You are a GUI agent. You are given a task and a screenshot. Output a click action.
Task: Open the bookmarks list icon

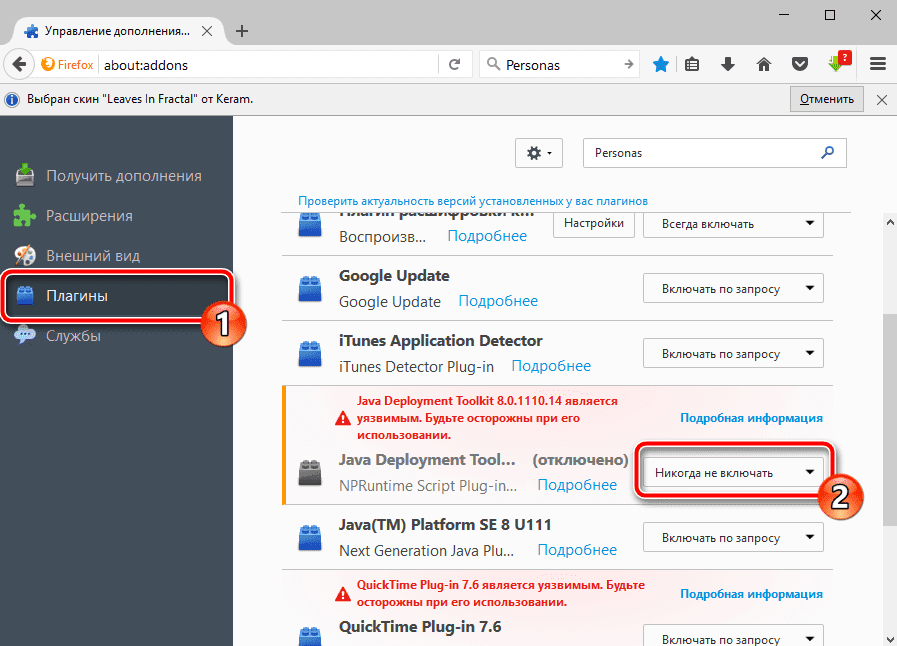[692, 64]
